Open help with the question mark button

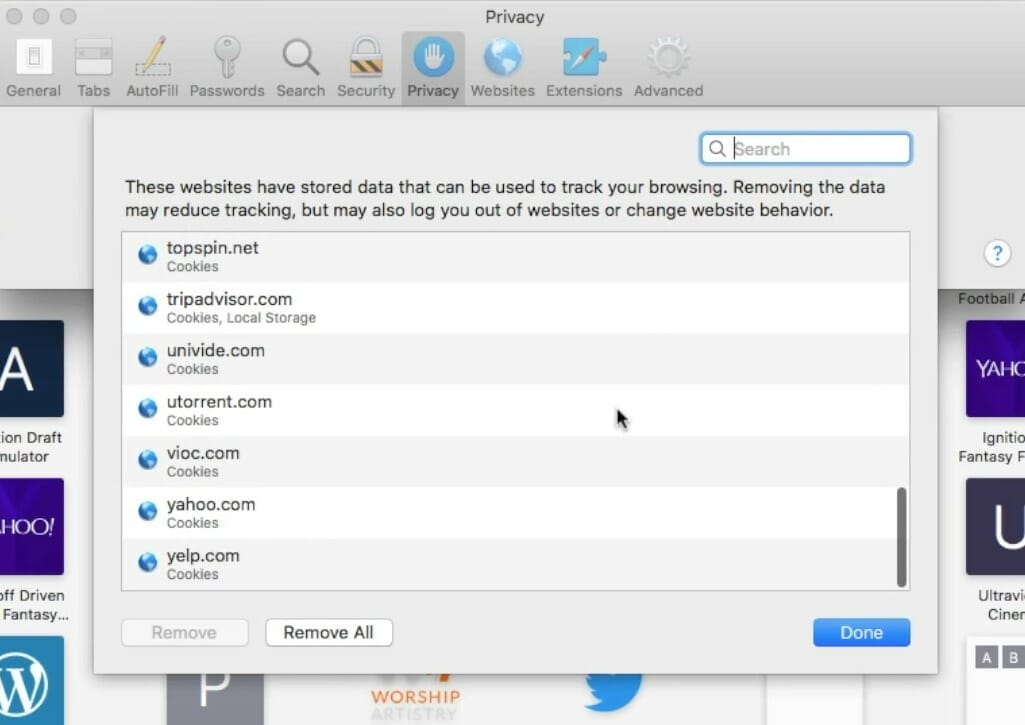coord(997,253)
